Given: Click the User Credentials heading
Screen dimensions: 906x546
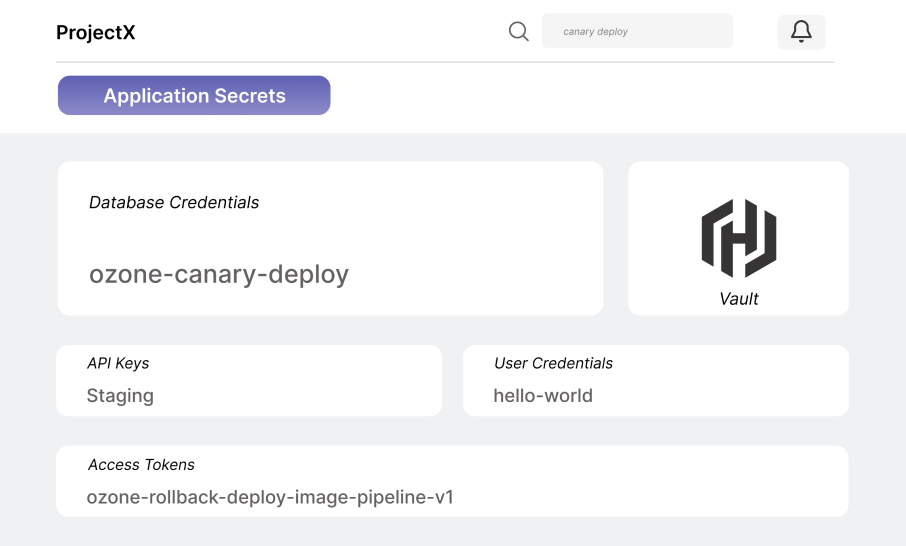Looking at the screenshot, I should click(553, 363).
